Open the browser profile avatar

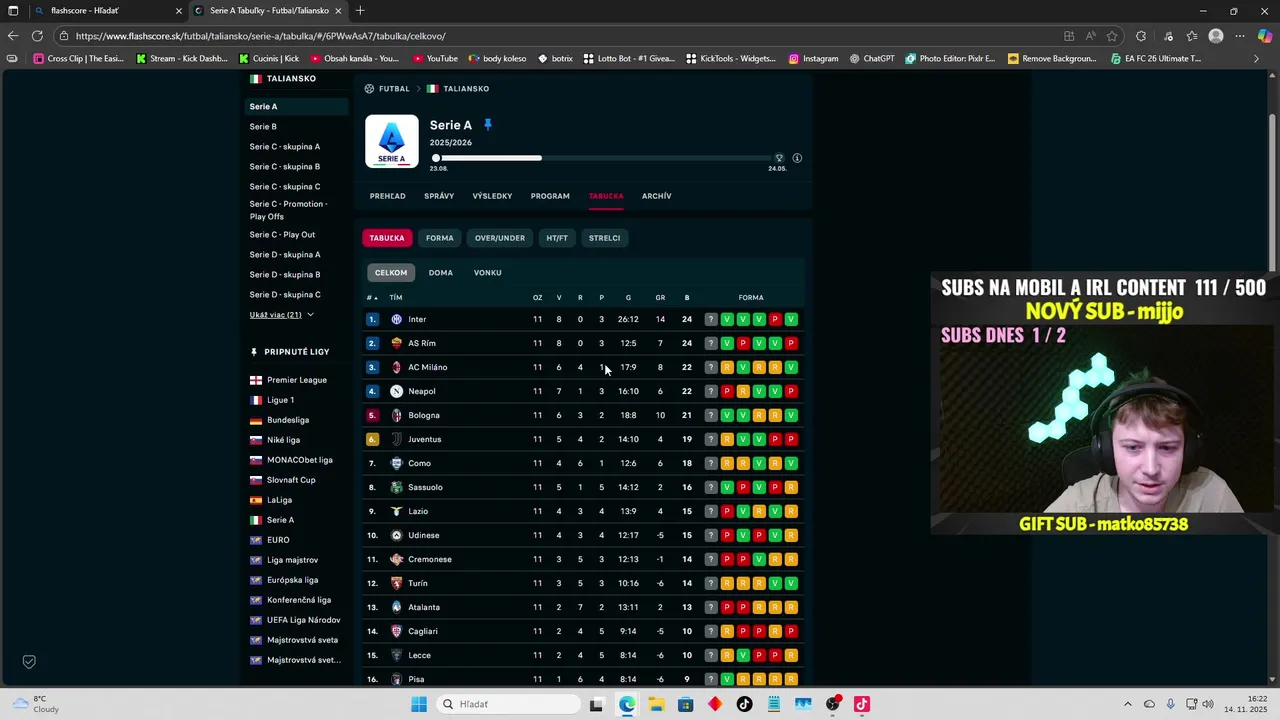pos(1216,36)
